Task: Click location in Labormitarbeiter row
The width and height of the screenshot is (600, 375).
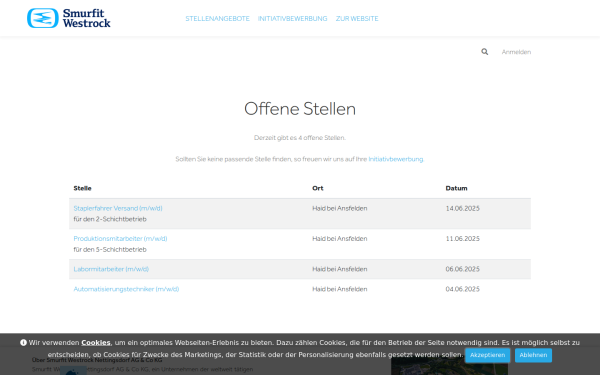Action: [x=339, y=269]
